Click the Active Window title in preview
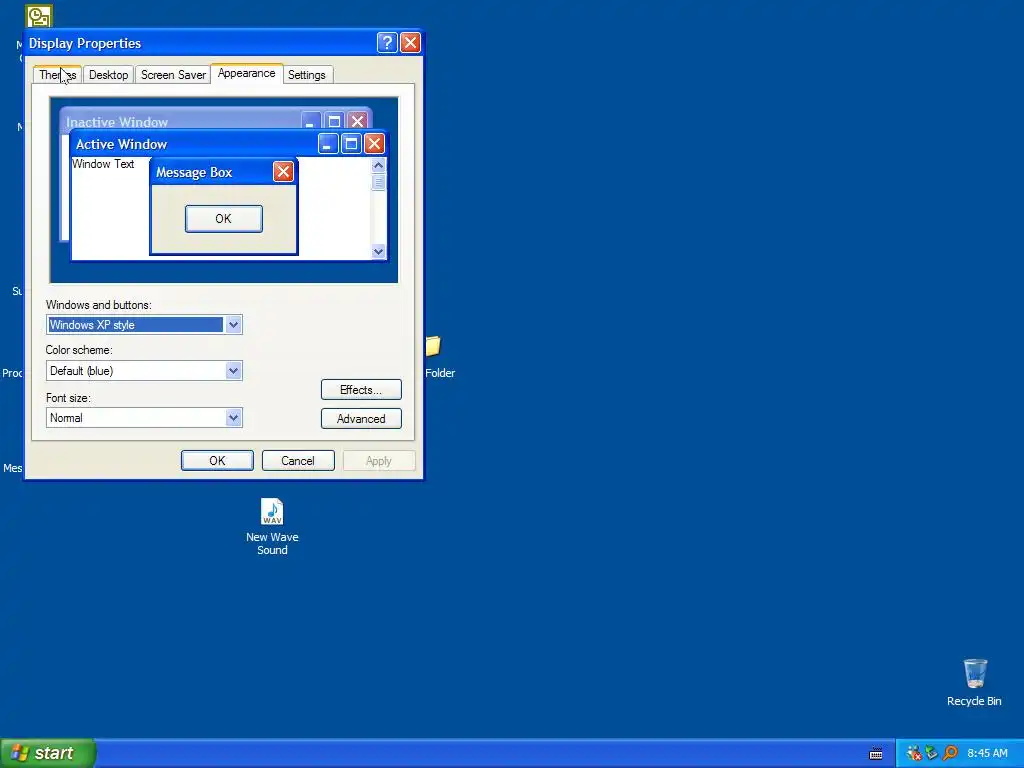The width and height of the screenshot is (1024, 768). coord(121,144)
